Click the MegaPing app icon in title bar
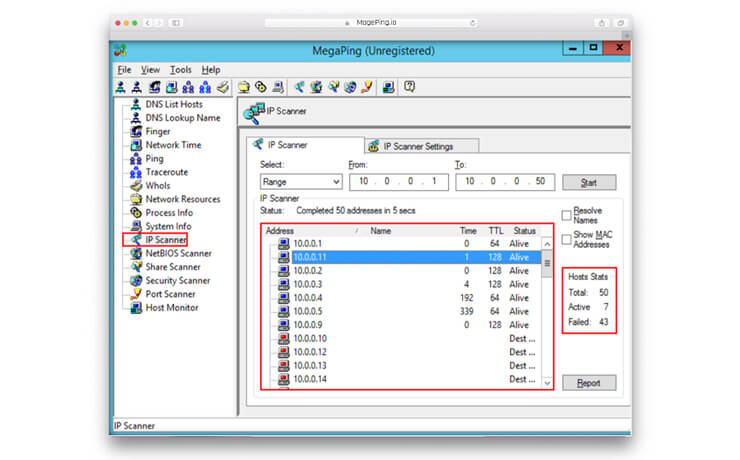Viewport: 740px width, 460px height. pos(120,50)
